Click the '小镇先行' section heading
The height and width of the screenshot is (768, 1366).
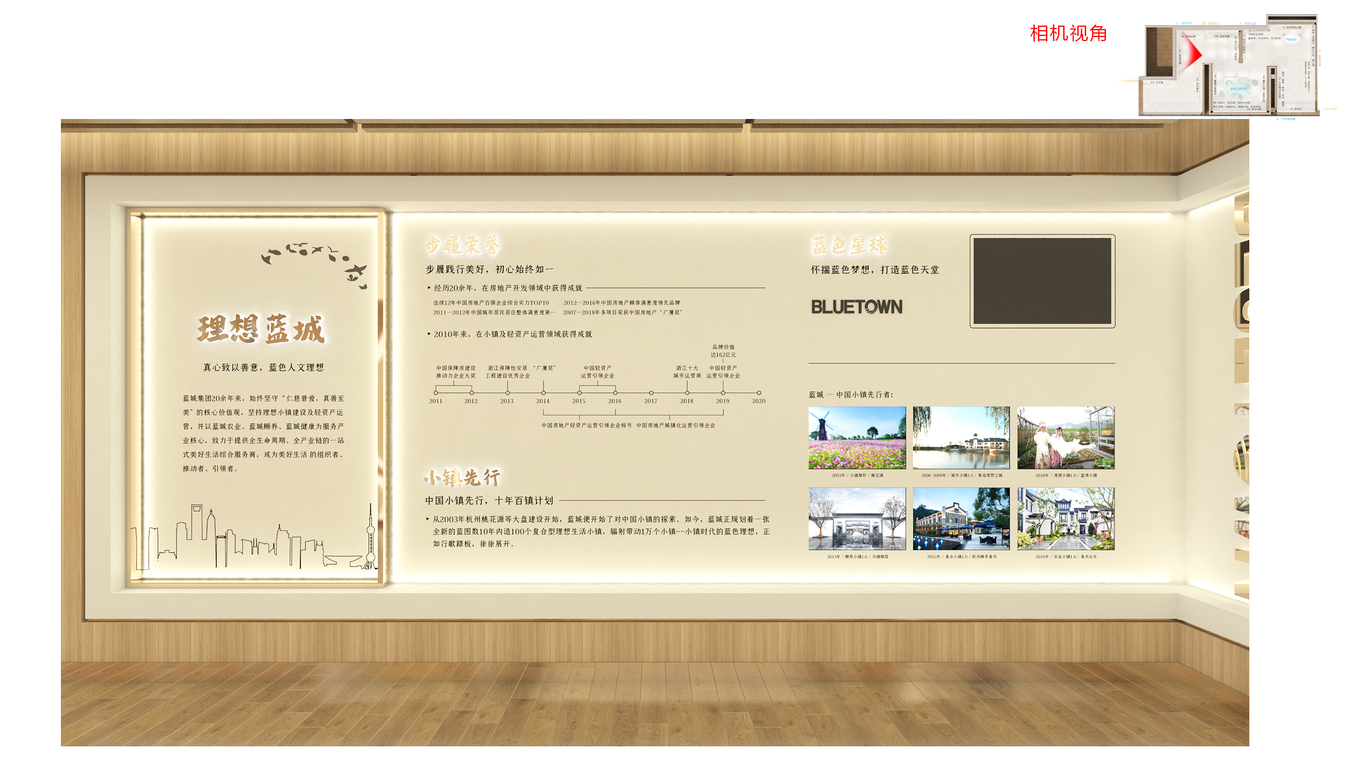pyautogui.click(x=462, y=477)
